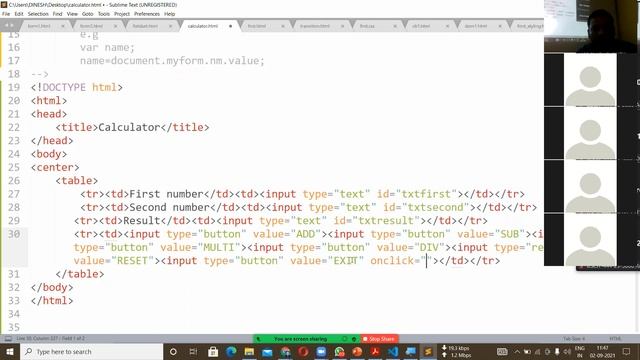Open the Tools menu
This screenshot has width=640, height=360.
(104, 14)
